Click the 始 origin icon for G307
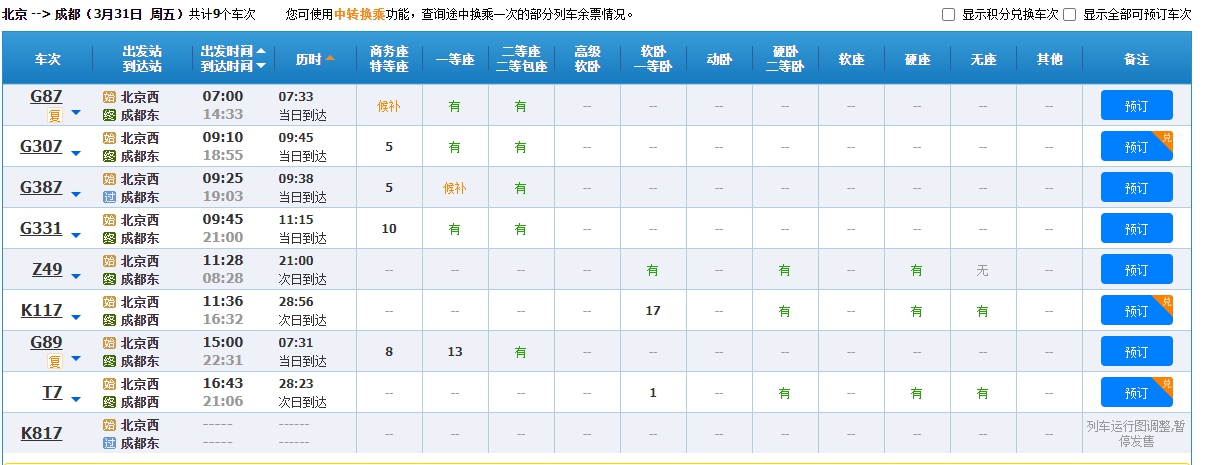This screenshot has height=465, width=1207. (110, 138)
